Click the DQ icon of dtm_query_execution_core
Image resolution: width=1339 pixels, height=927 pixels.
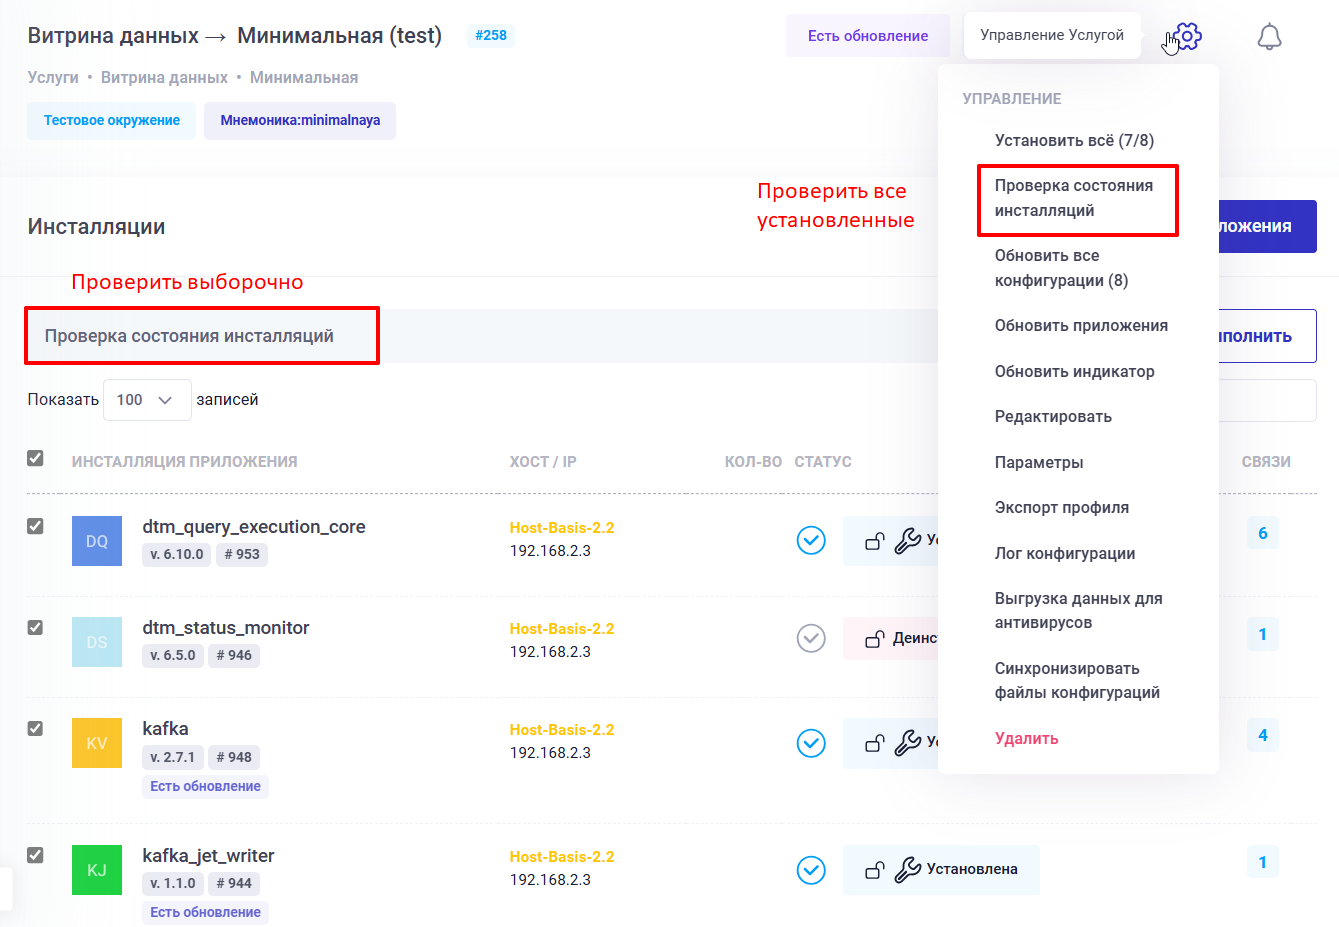tap(96, 540)
